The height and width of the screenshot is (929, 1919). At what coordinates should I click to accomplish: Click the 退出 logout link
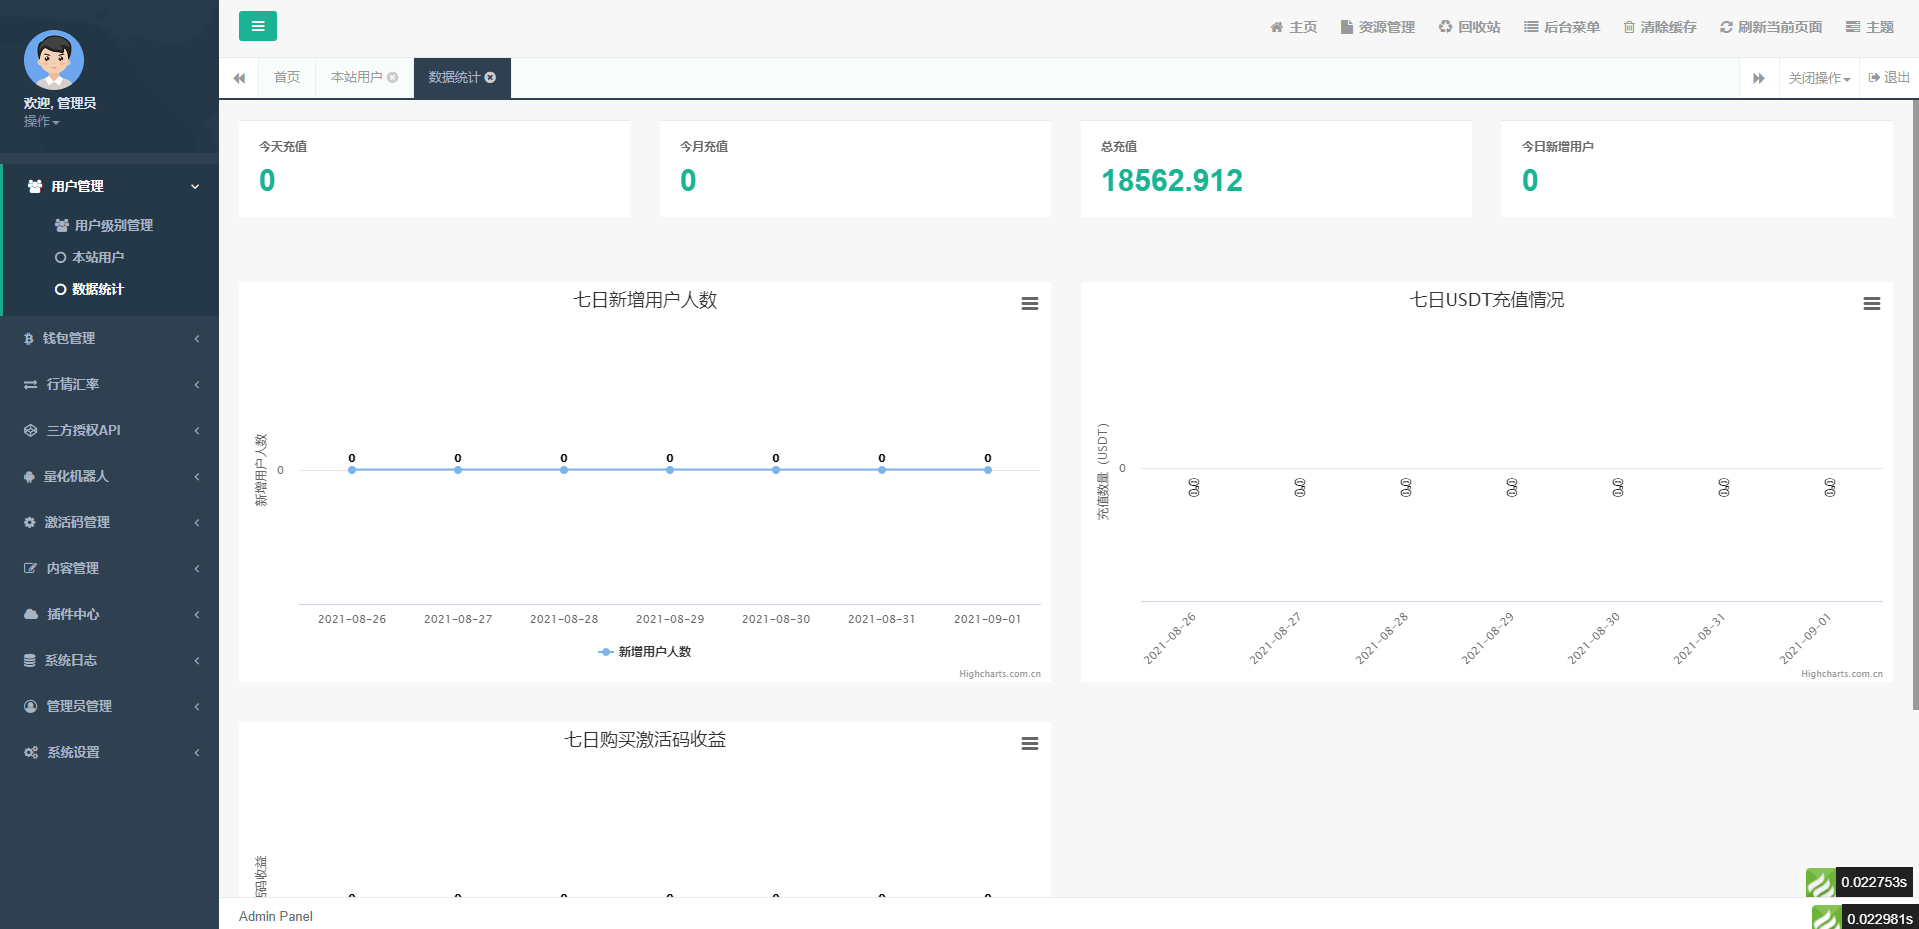pos(1889,78)
